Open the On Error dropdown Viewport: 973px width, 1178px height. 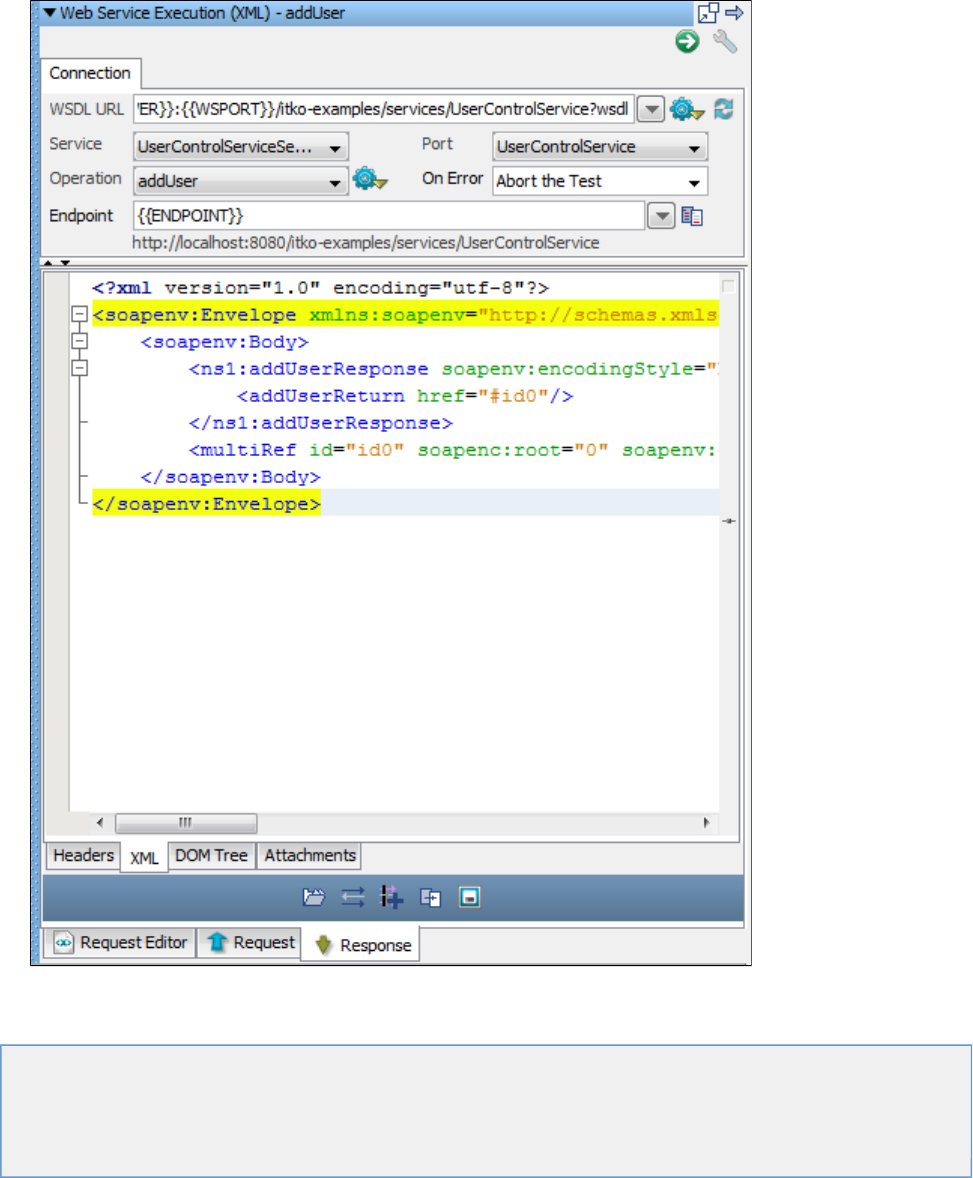600,181
